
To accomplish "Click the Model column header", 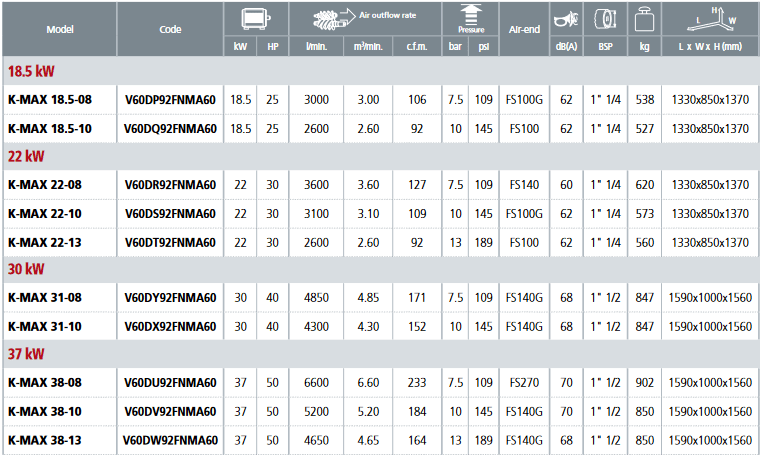I will click(x=60, y=29).
